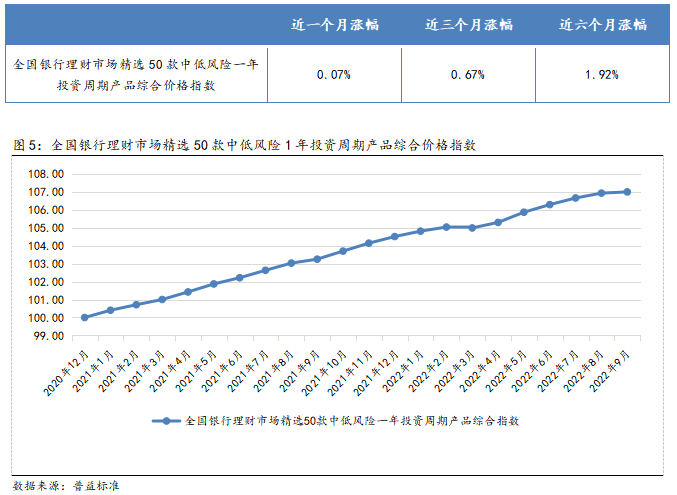Click the 近六个月涨幅 column header
677x495 pixels.
tap(601, 24)
